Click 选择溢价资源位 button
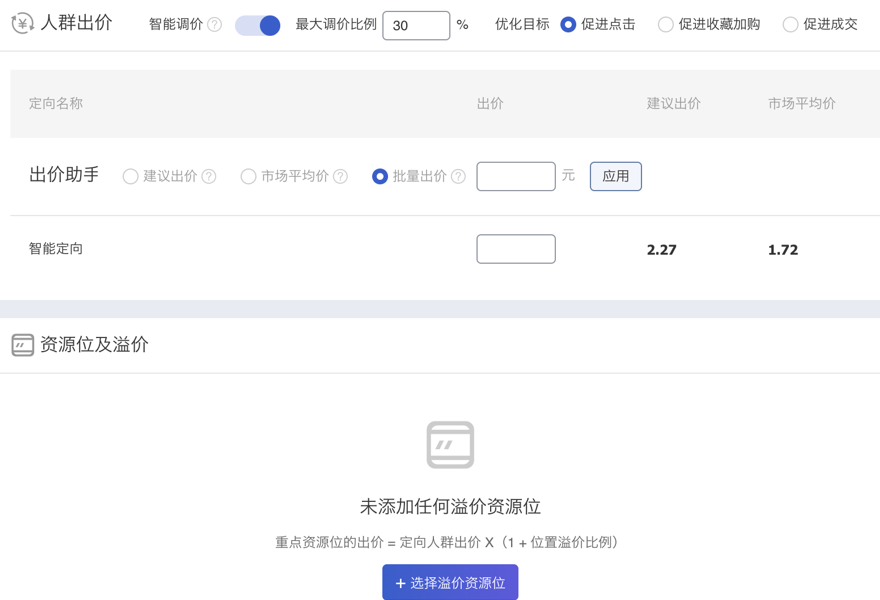The width and height of the screenshot is (880, 600). point(450,583)
